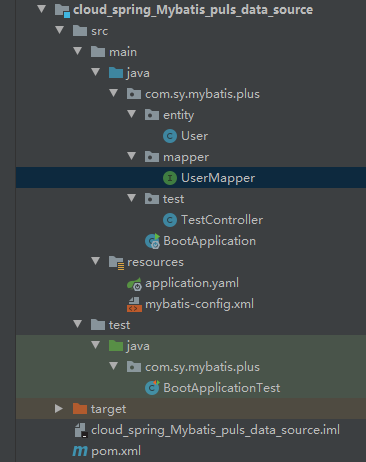Click the TestController class icon
This screenshot has width=366, height=462.
(x=170, y=220)
